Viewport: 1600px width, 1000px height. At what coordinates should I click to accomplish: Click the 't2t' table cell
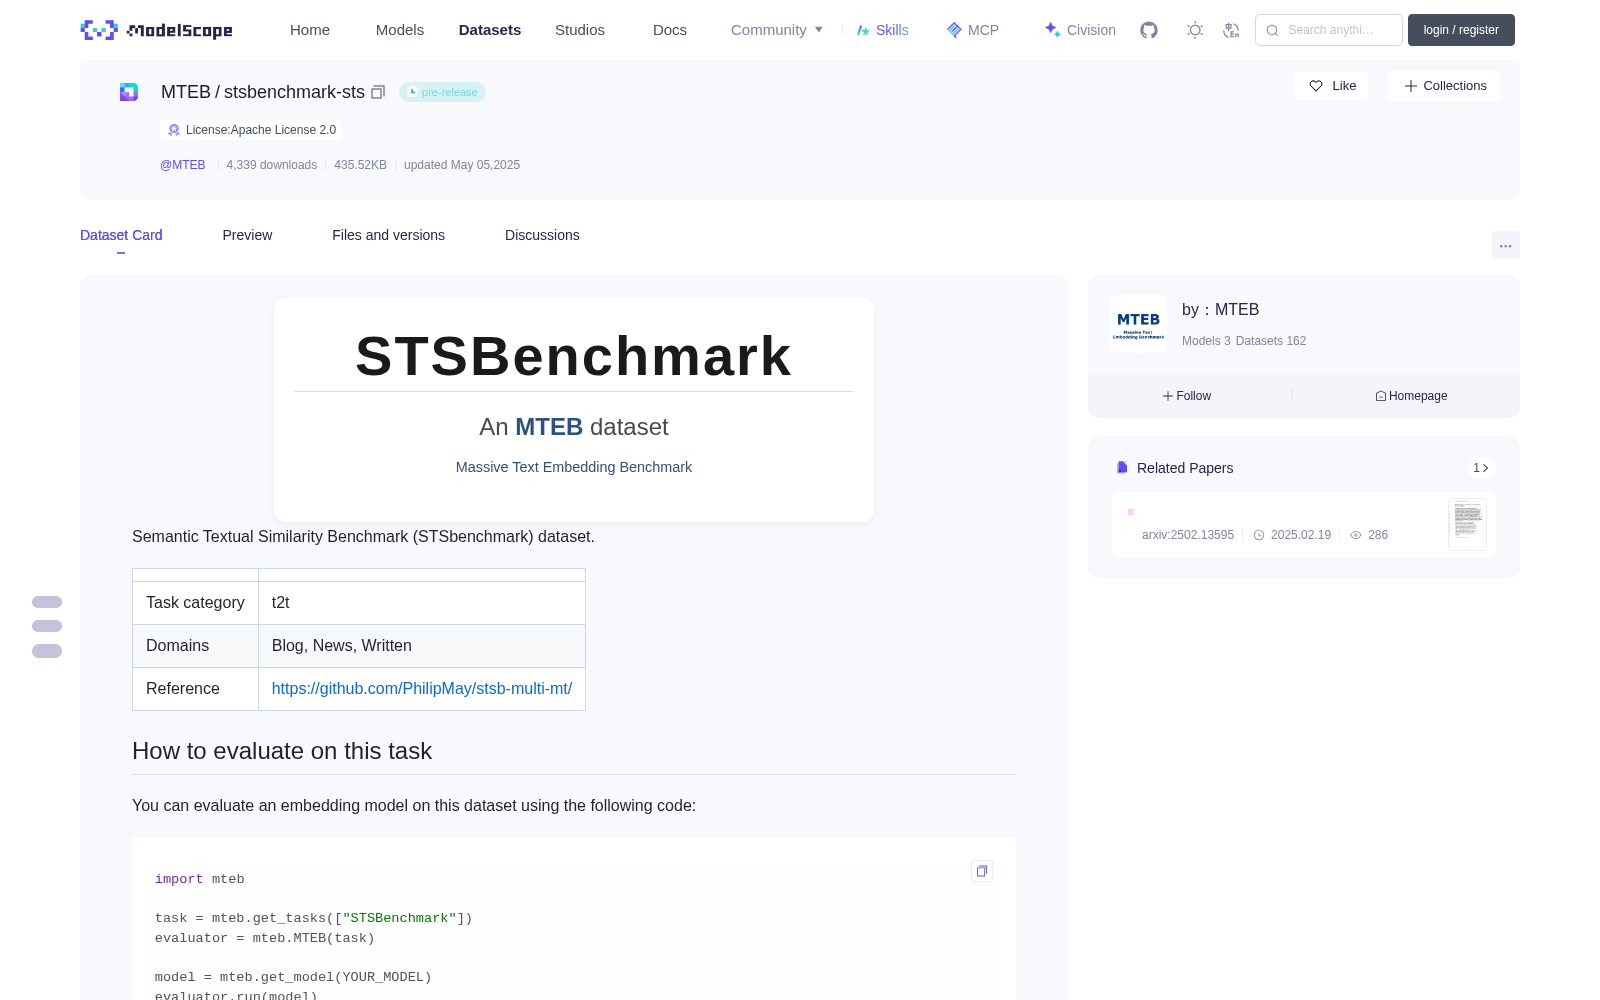(422, 603)
